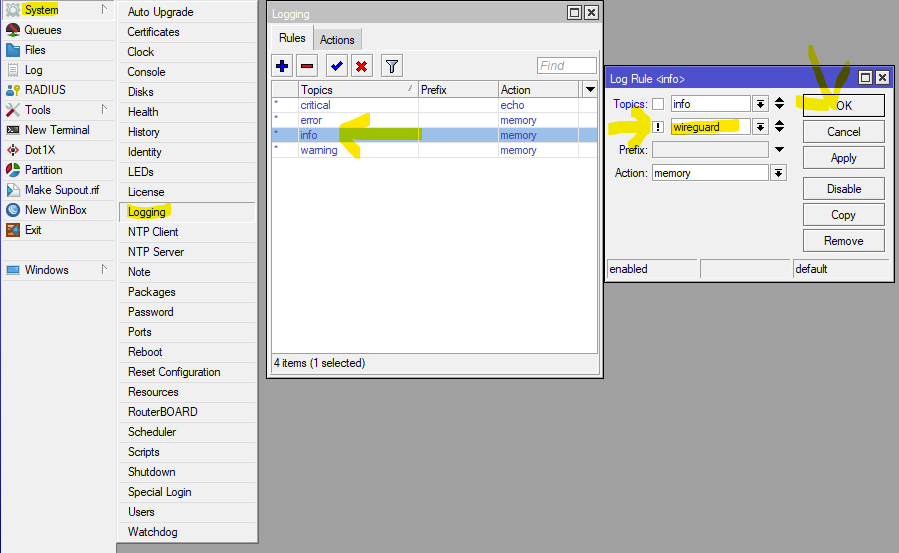Confirm the log rule with OK

click(843, 105)
